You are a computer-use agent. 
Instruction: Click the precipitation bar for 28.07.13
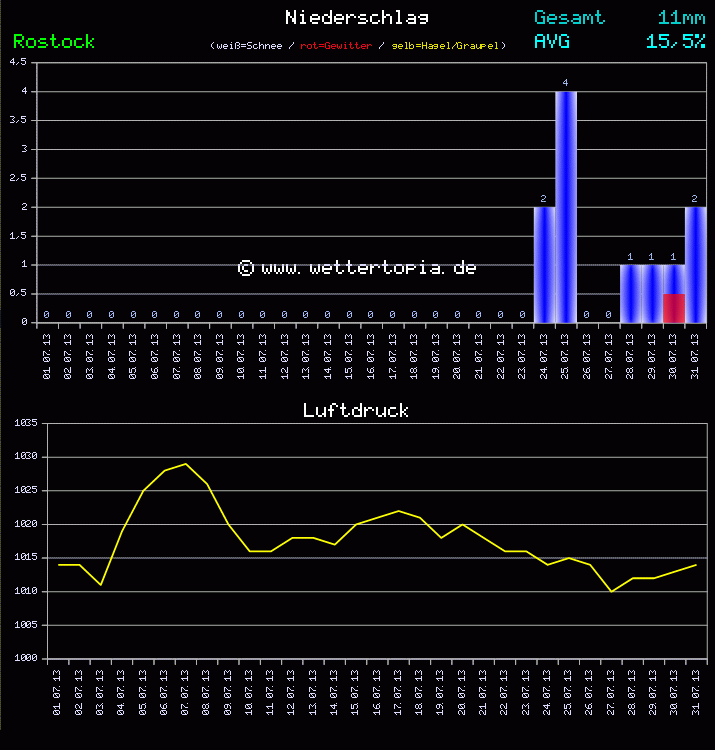630,294
